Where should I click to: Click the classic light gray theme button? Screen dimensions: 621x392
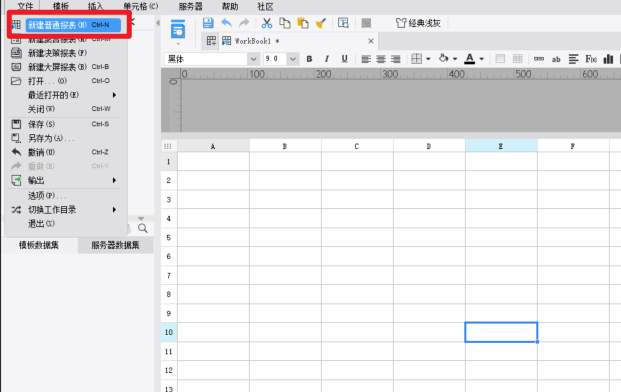[418, 23]
